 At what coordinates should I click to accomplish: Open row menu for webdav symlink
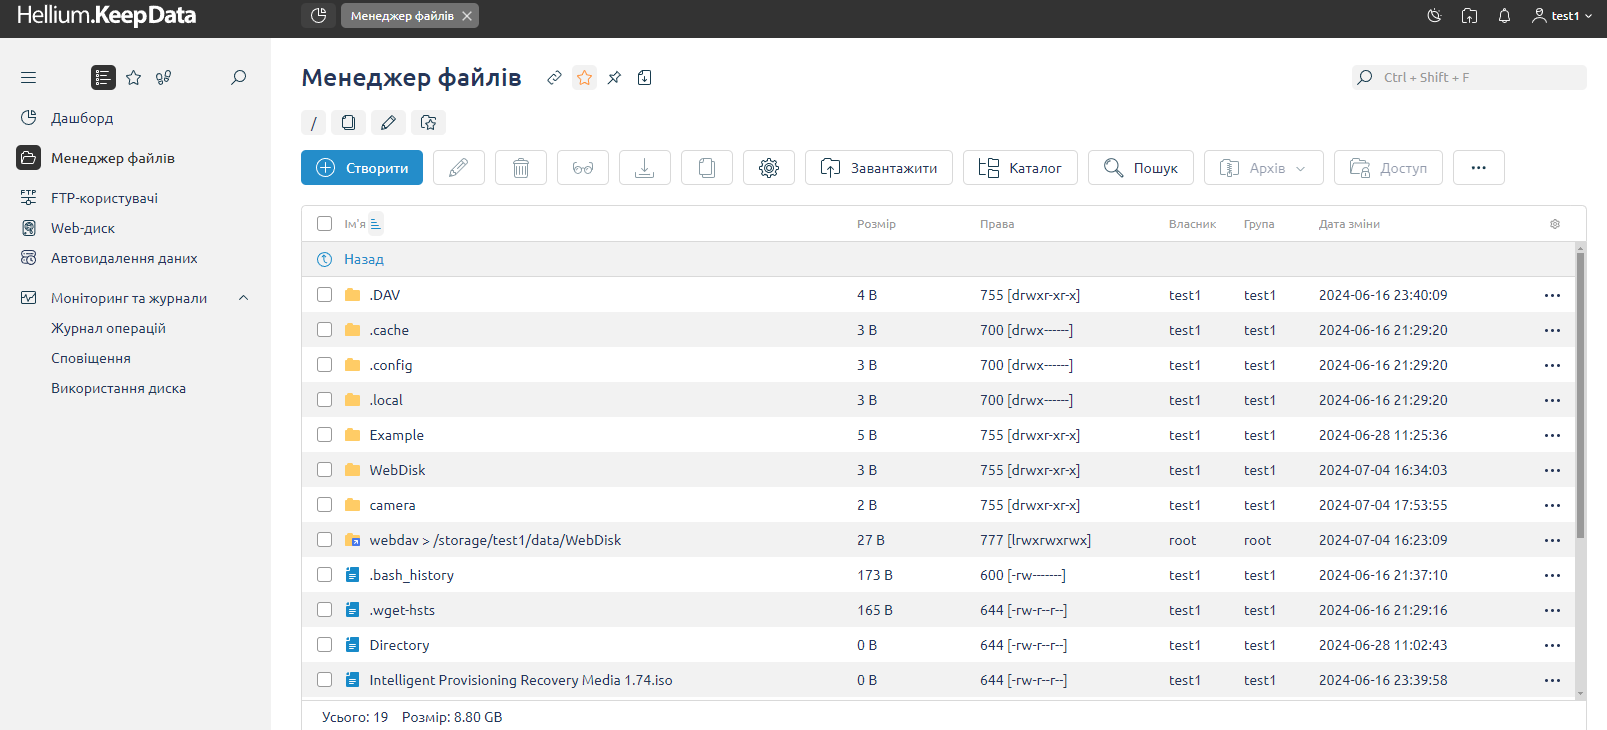click(1552, 540)
